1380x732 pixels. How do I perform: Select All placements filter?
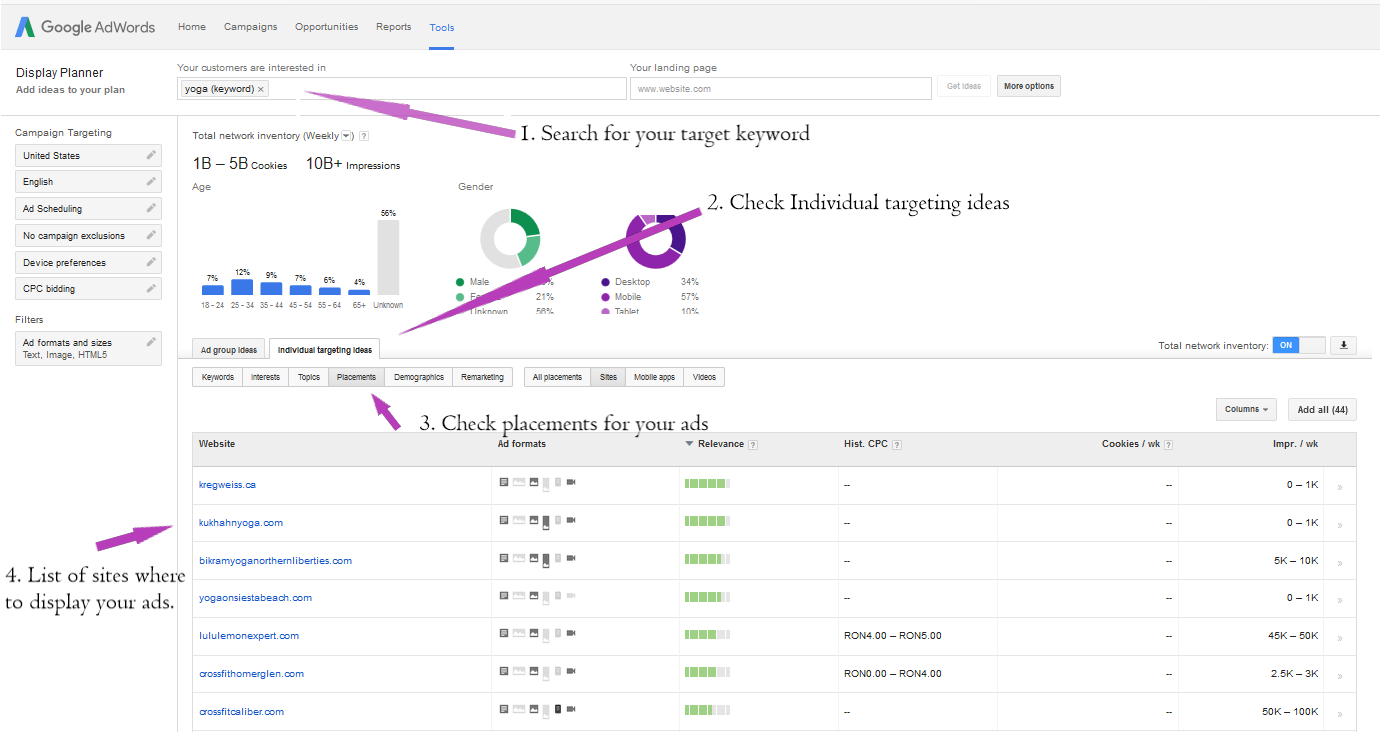557,377
